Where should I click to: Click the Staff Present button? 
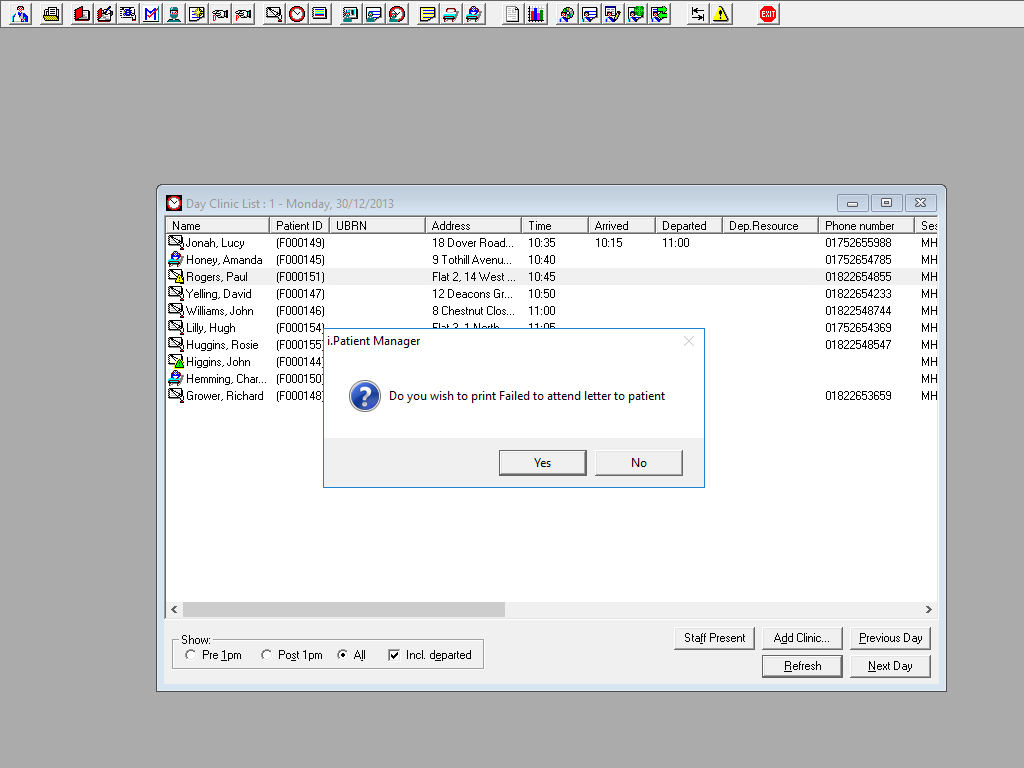(x=714, y=638)
